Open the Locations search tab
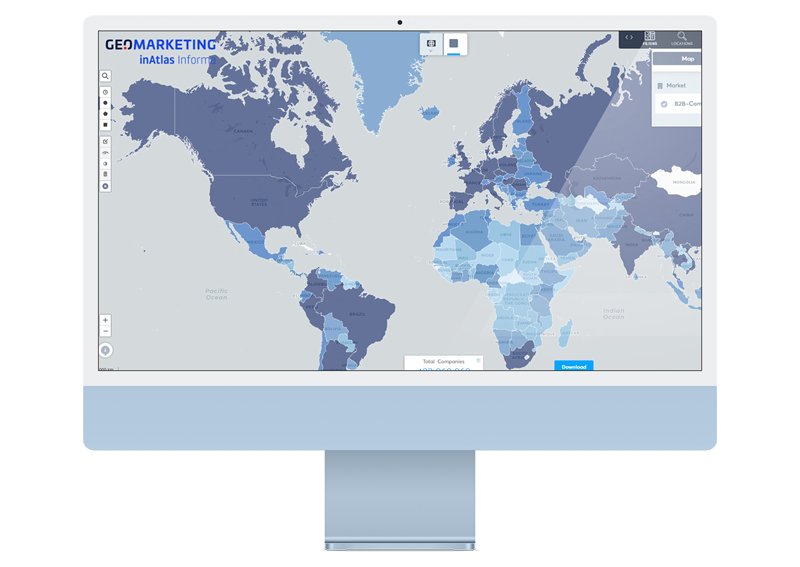Screen dimensions: 800x567 pos(682,38)
